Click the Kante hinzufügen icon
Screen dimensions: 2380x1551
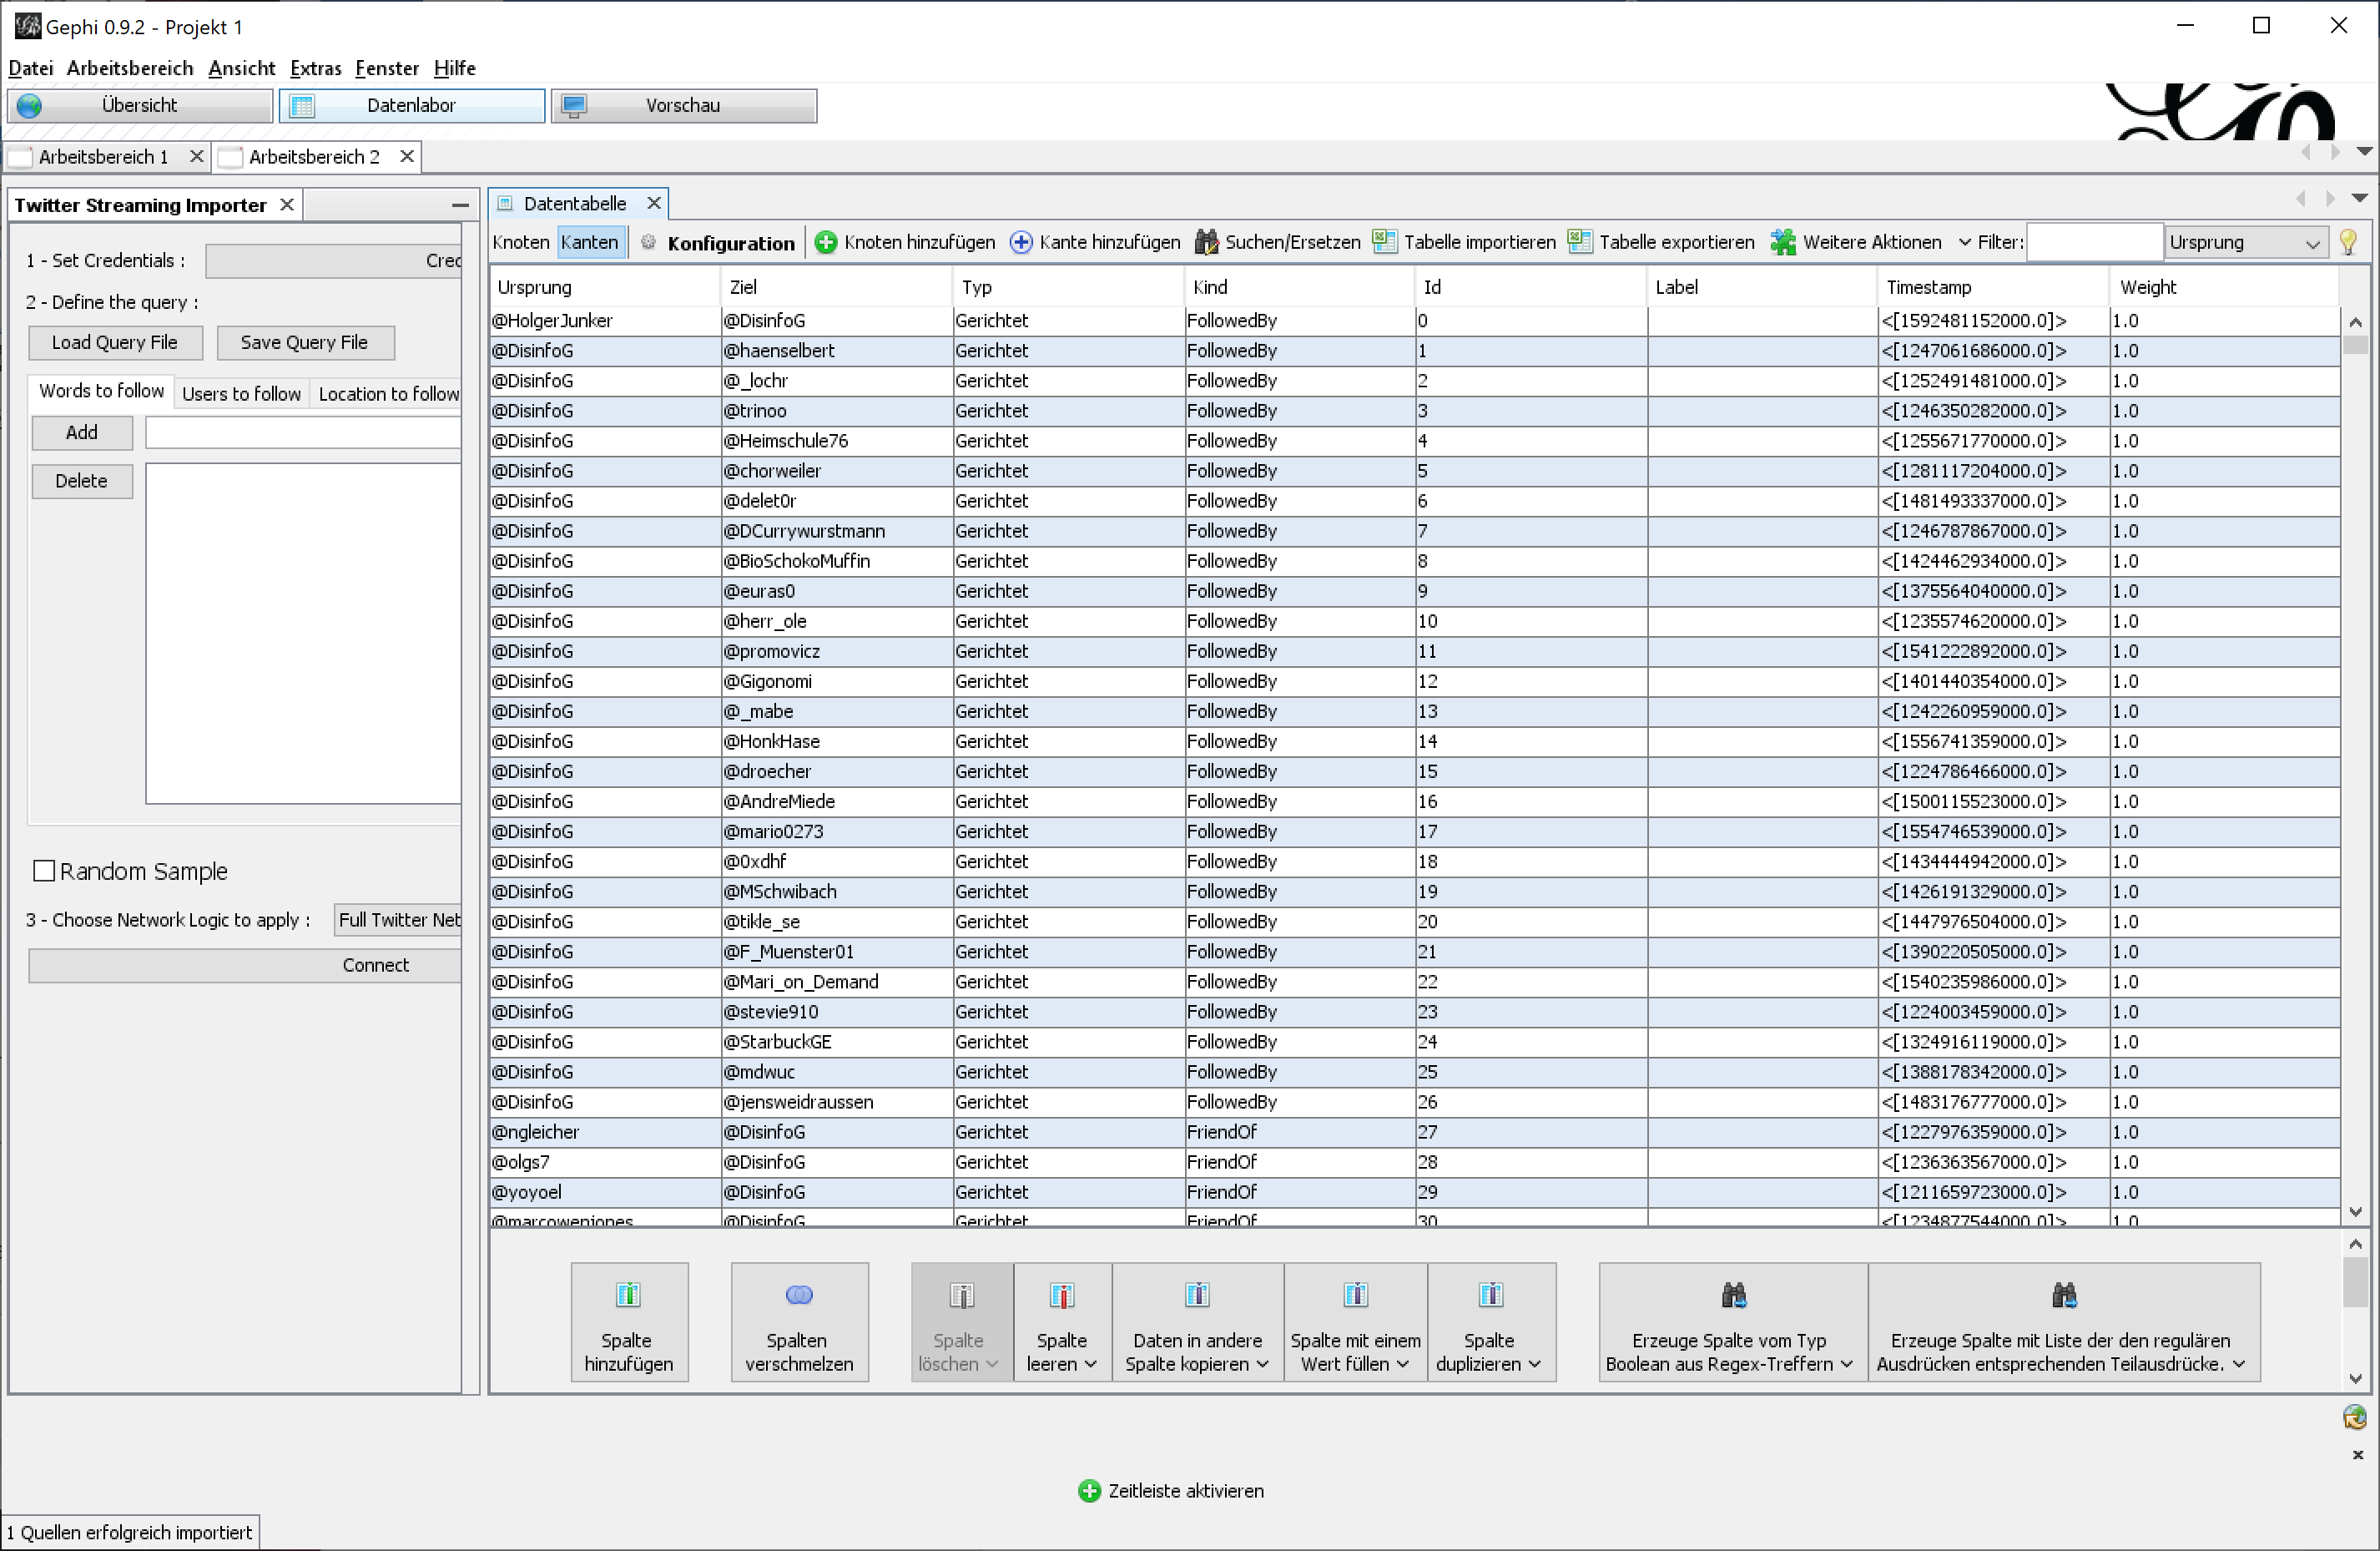[x=1020, y=242]
